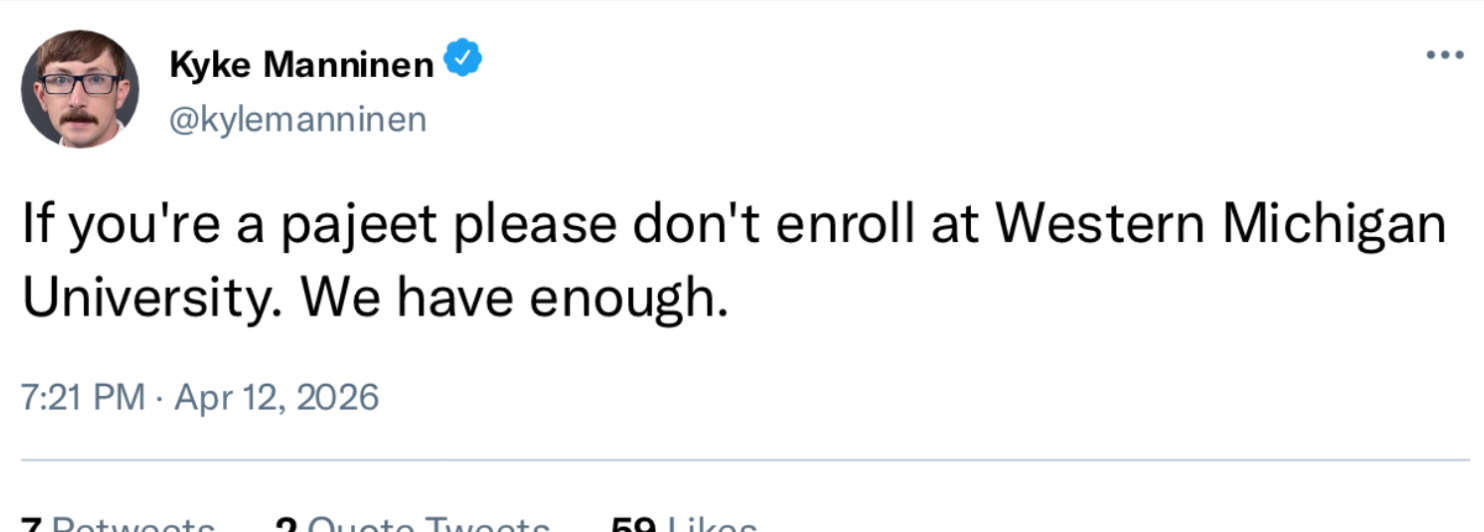Click the Apr 12, 2026 date

coord(277,397)
